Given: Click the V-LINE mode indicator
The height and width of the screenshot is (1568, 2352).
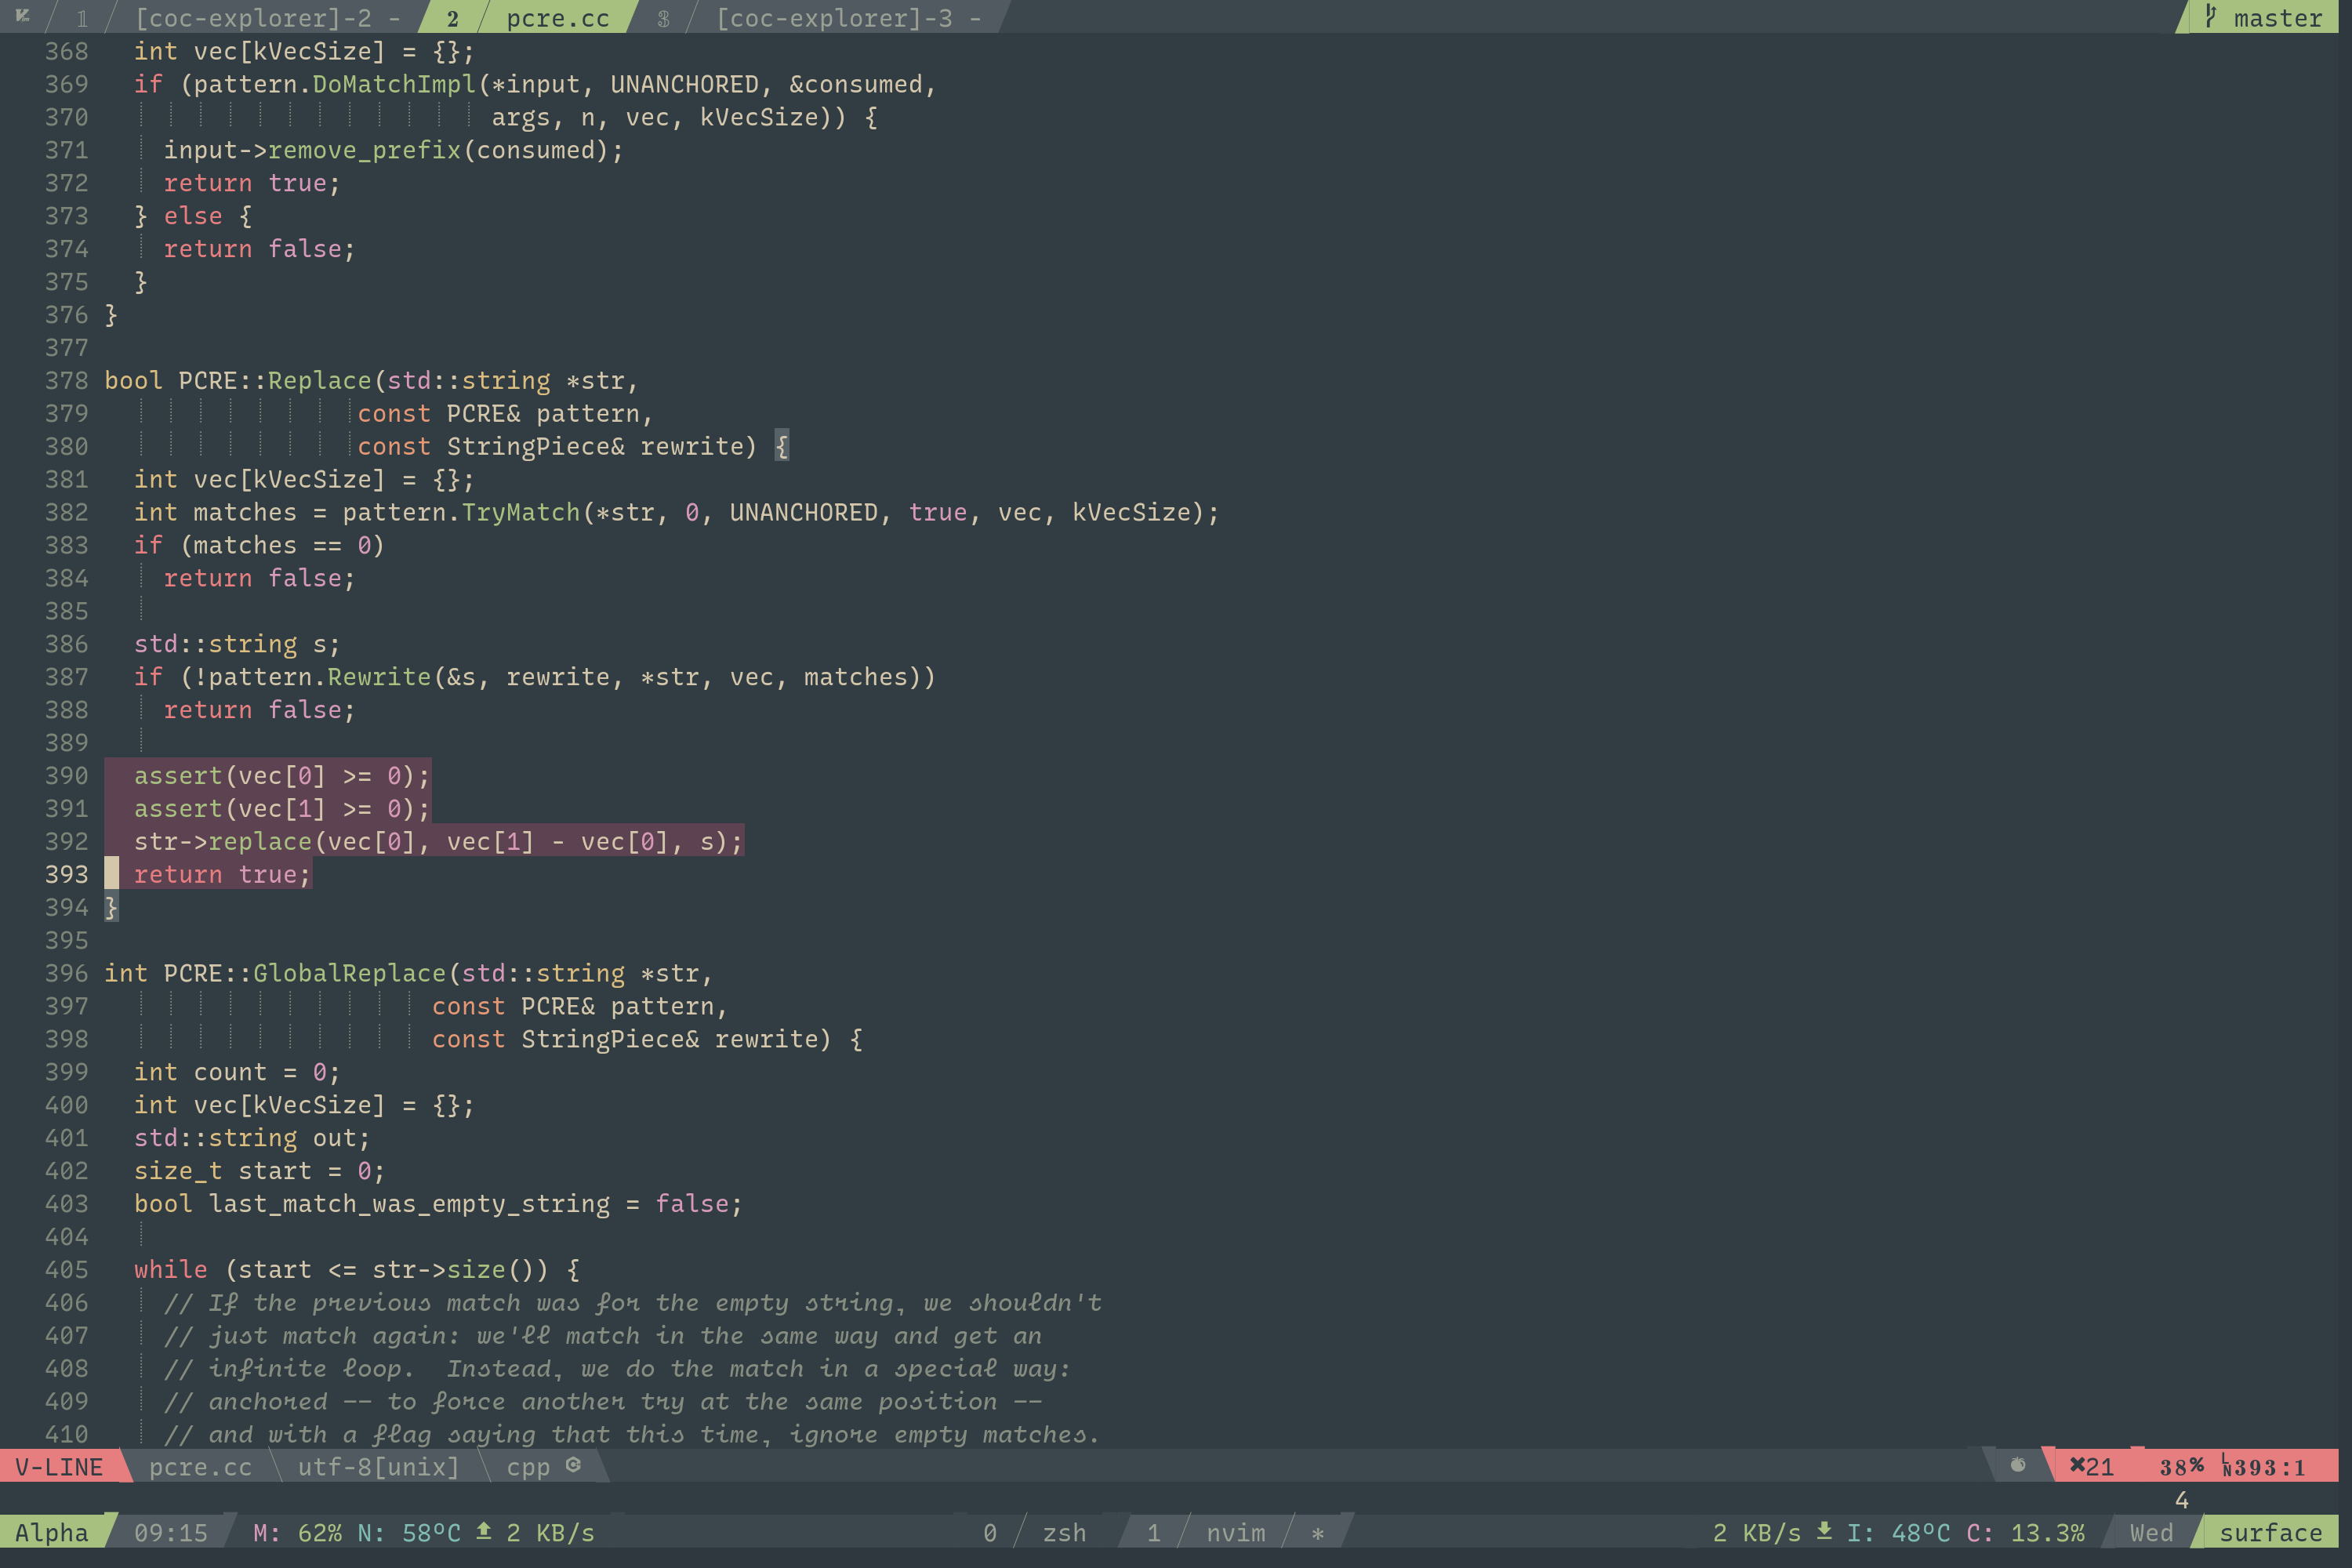Looking at the screenshot, I should (x=59, y=1467).
